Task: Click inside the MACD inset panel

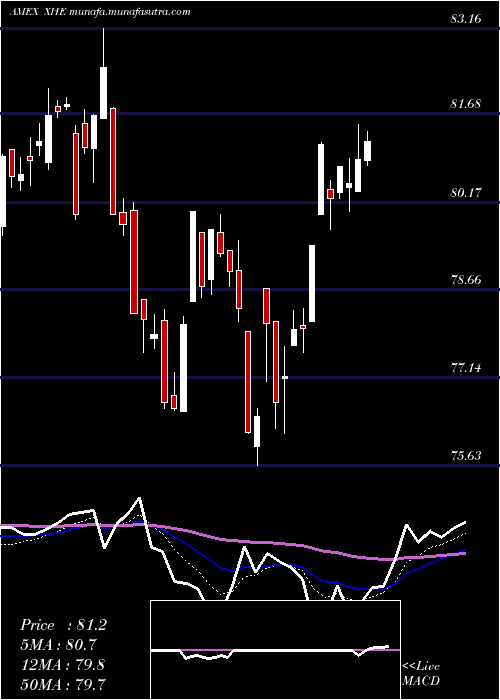Action: tap(275, 650)
